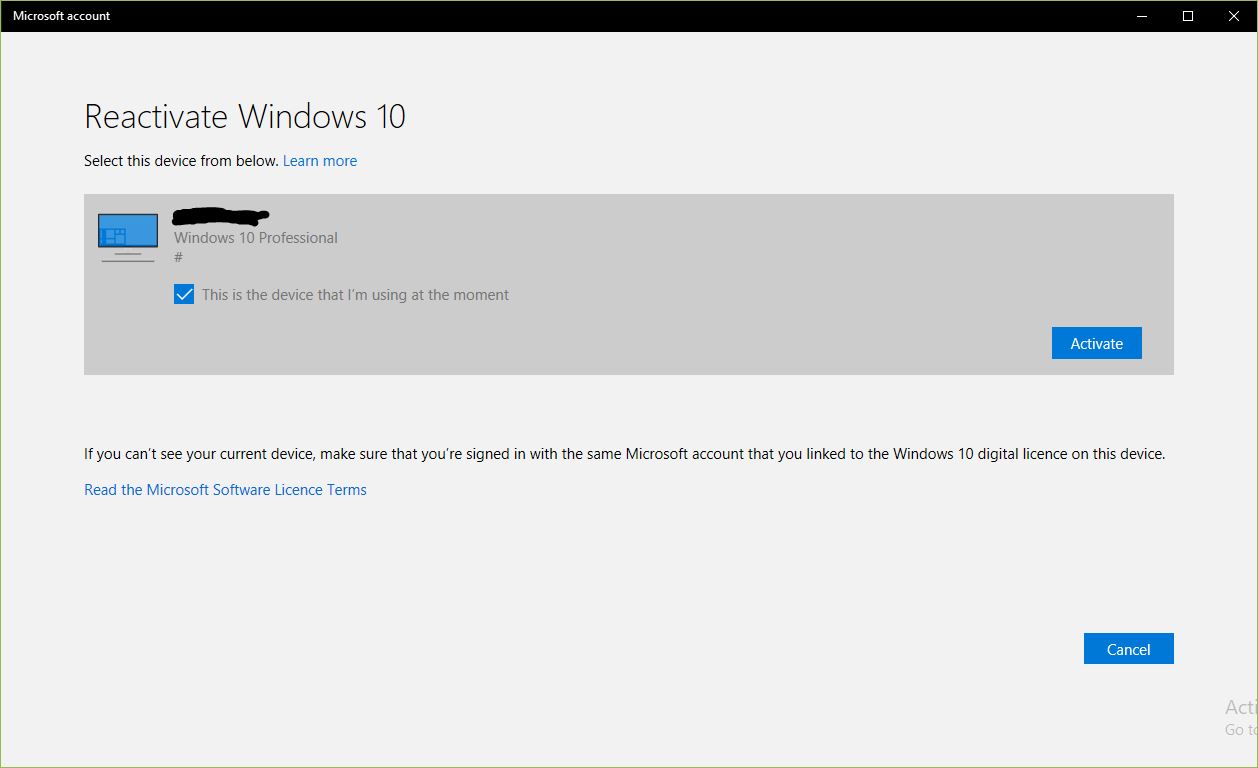
Task: Close the Microsoft account window
Action: [x=1234, y=16]
